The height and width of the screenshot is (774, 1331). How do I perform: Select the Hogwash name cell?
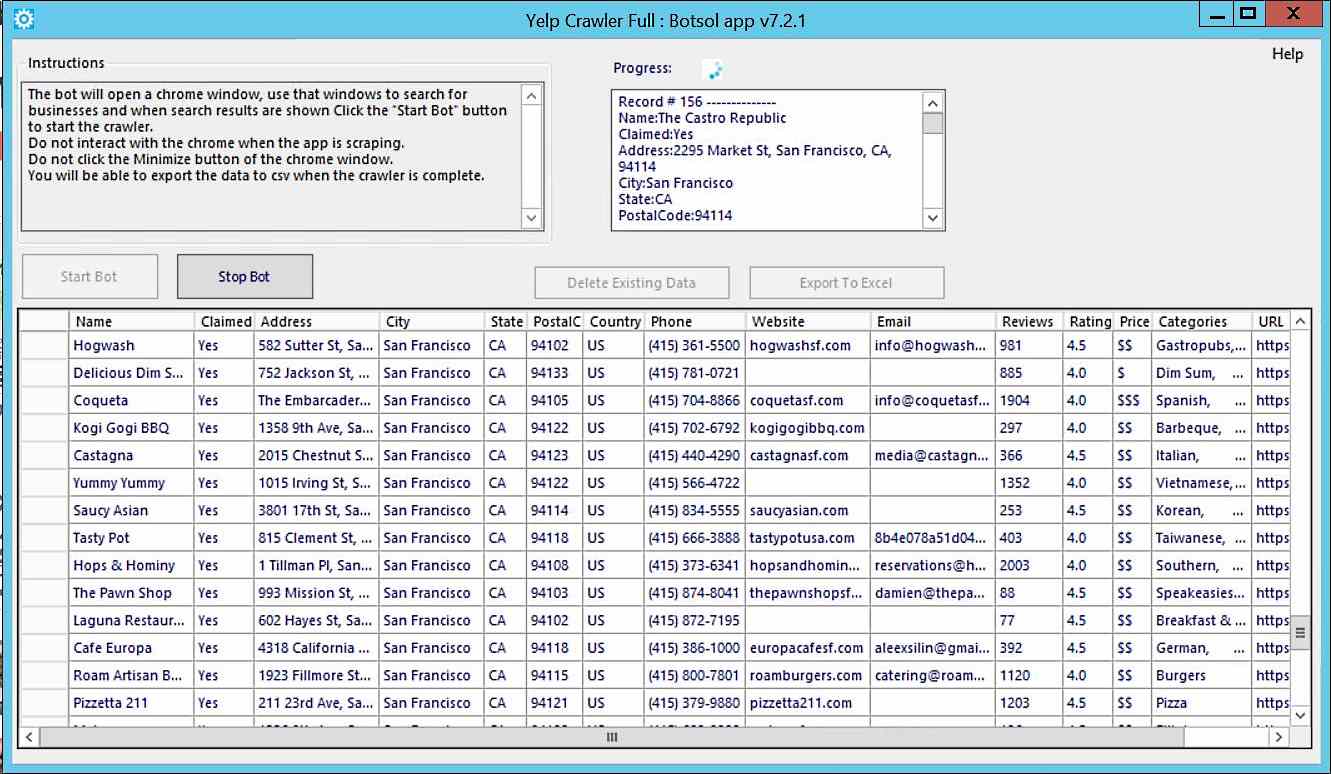[132, 346]
